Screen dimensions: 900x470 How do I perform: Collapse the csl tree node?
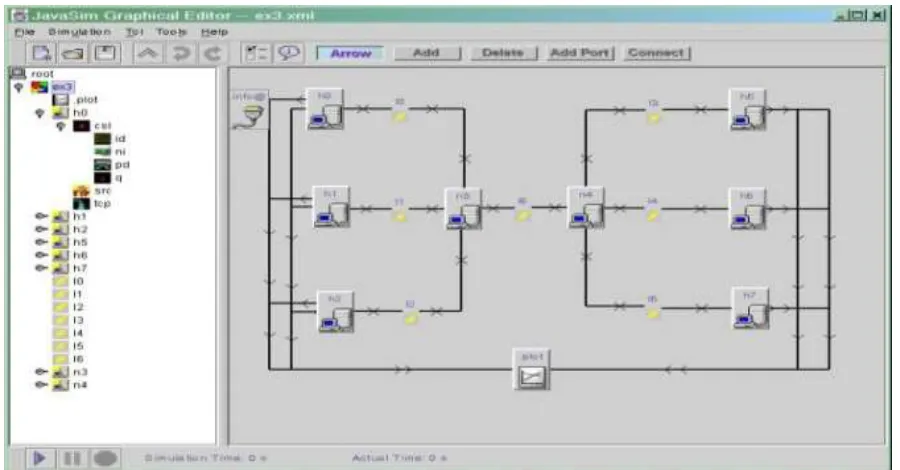point(61,126)
